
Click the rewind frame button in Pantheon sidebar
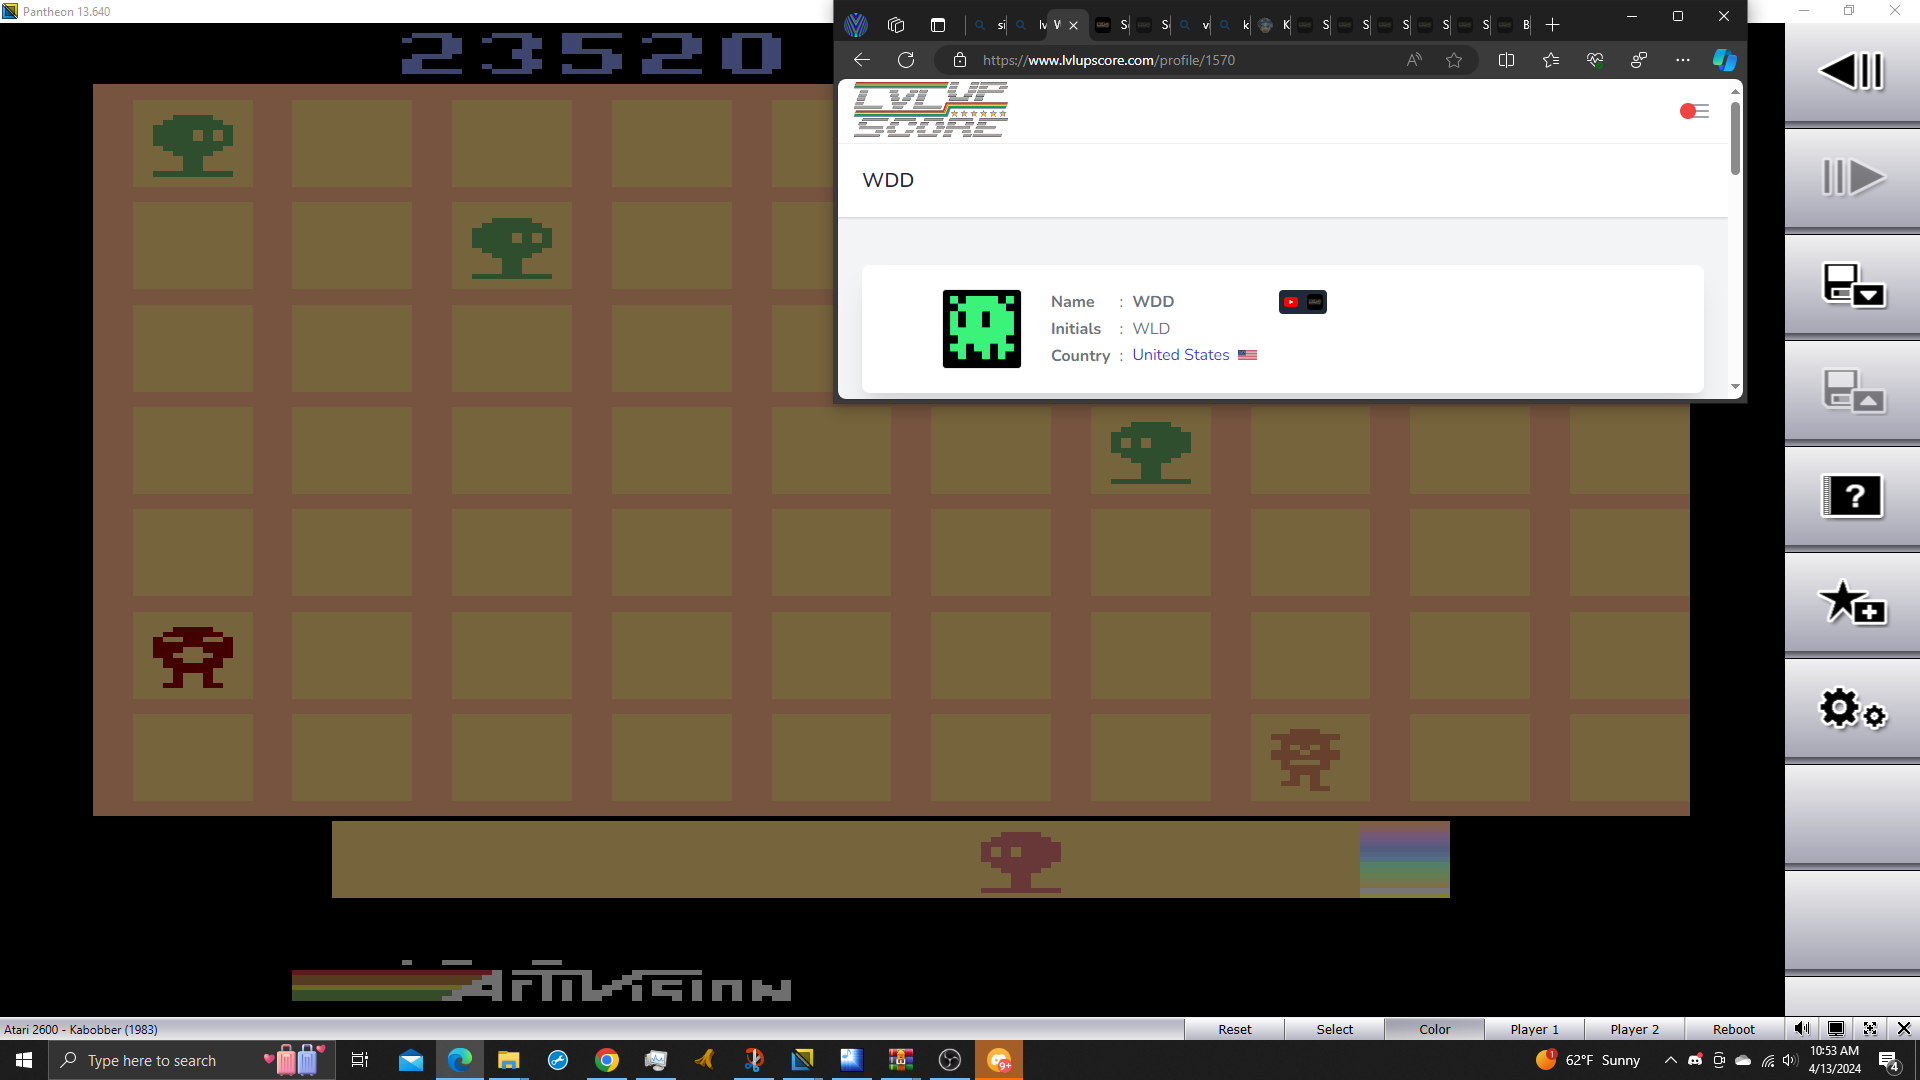pyautogui.click(x=1851, y=72)
